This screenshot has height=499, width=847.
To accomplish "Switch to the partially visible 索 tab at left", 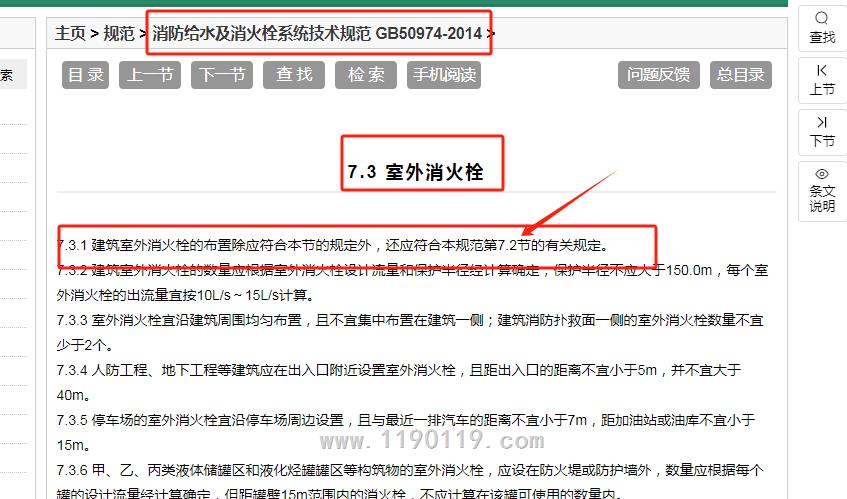I will (x=8, y=75).
